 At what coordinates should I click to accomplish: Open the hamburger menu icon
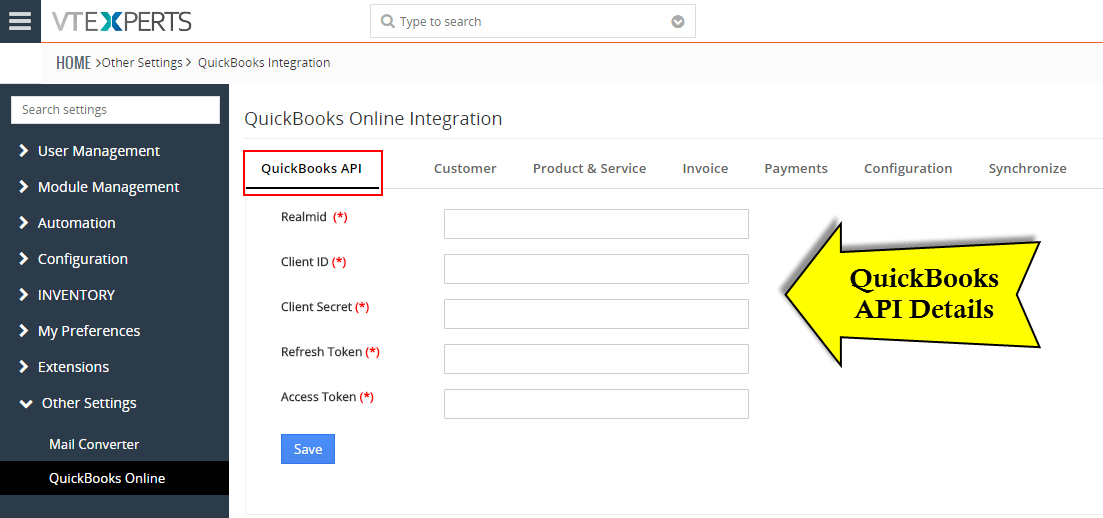[20, 21]
